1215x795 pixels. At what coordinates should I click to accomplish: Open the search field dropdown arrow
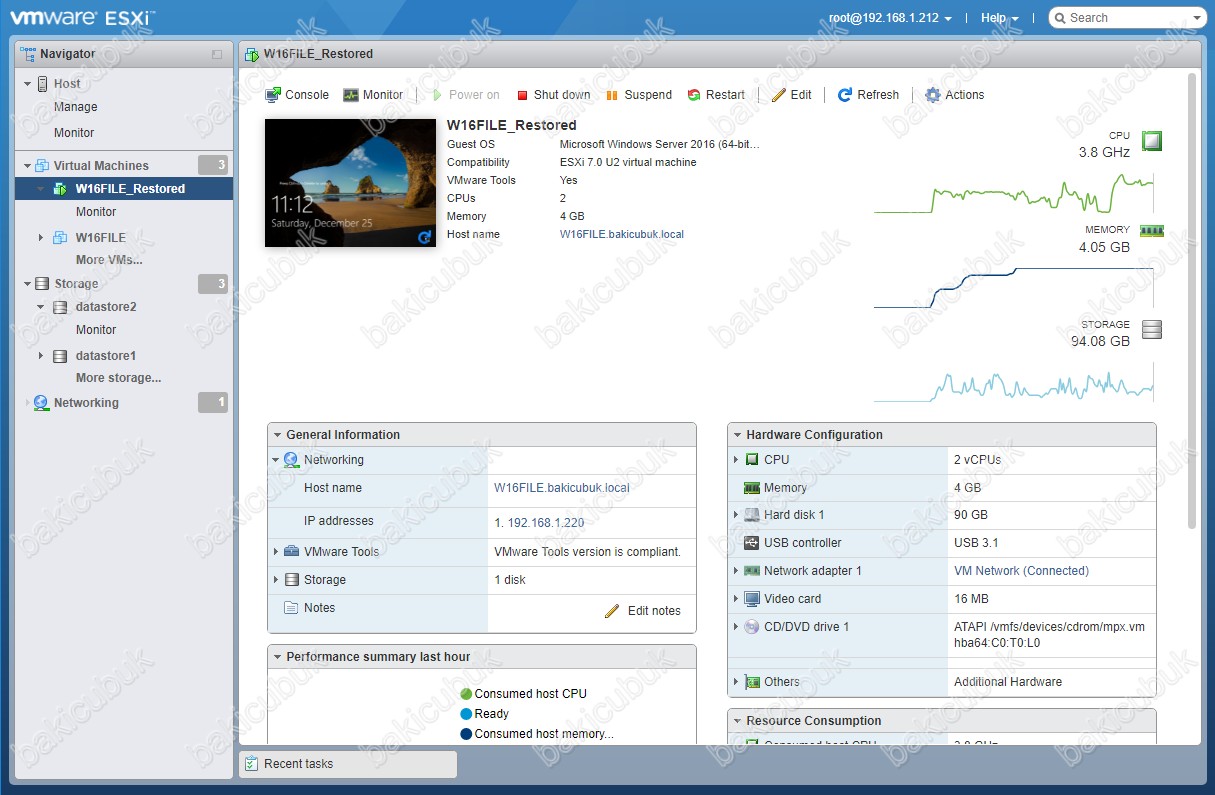[x=1197, y=18]
